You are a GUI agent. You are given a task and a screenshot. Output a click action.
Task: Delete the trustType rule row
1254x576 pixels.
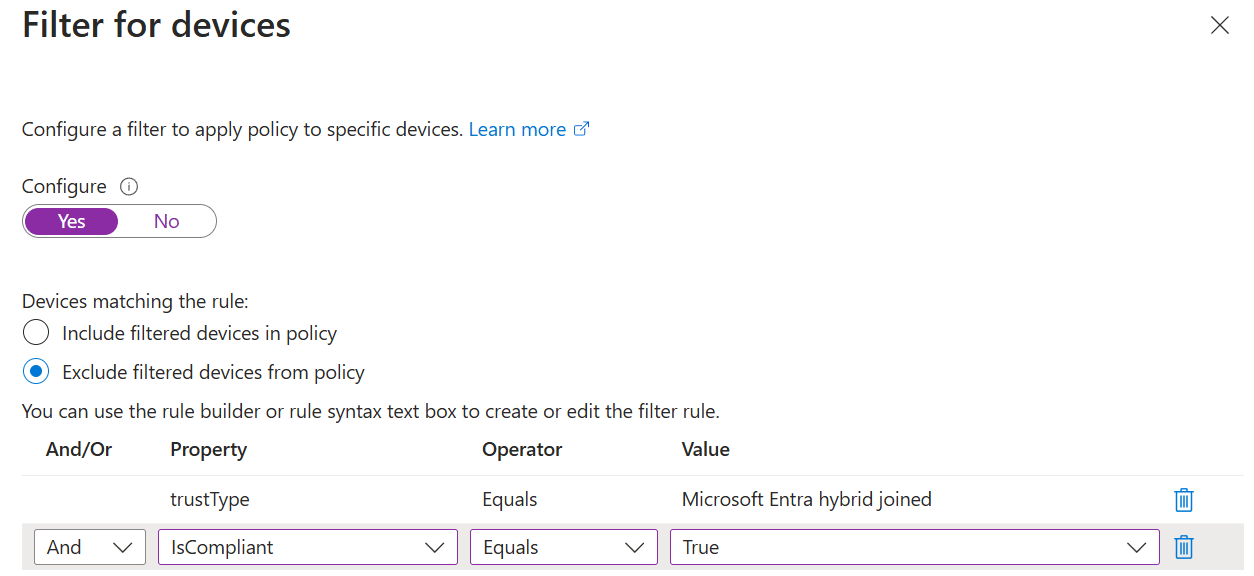click(1184, 500)
